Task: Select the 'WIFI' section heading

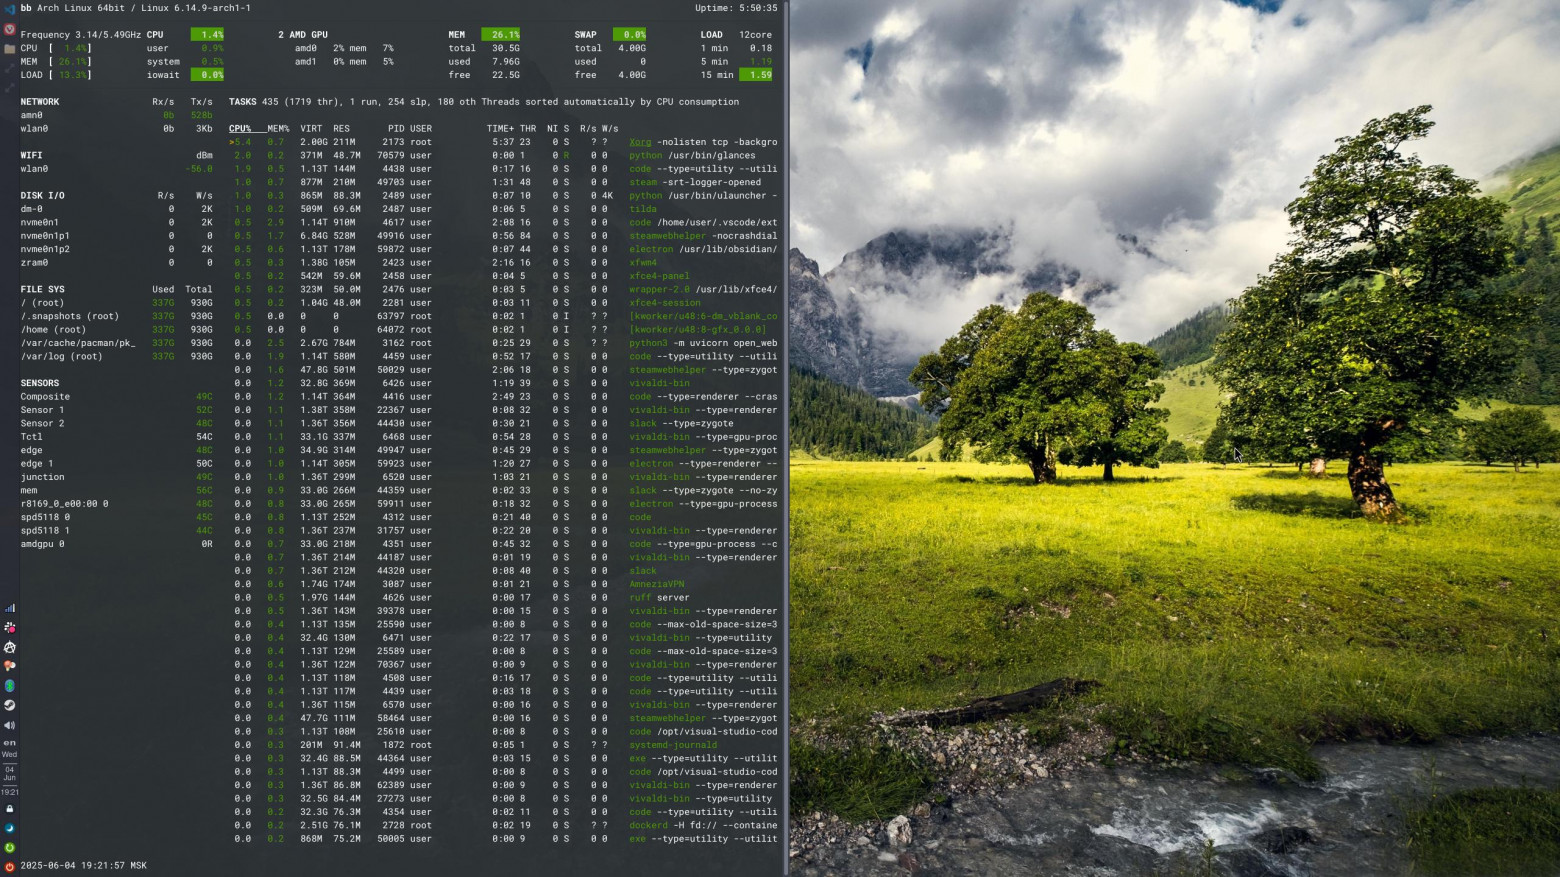Action: click(32, 156)
